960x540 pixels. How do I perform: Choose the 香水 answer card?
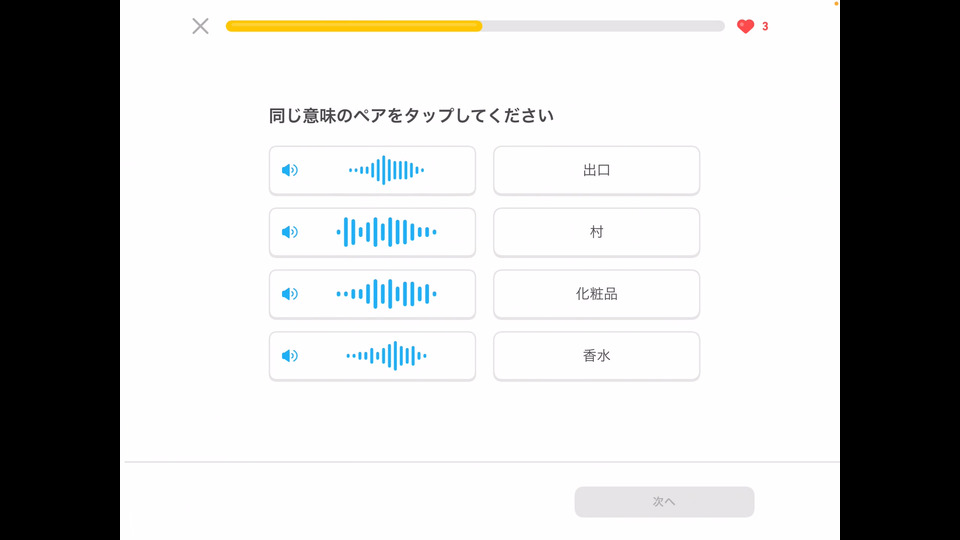coord(596,356)
